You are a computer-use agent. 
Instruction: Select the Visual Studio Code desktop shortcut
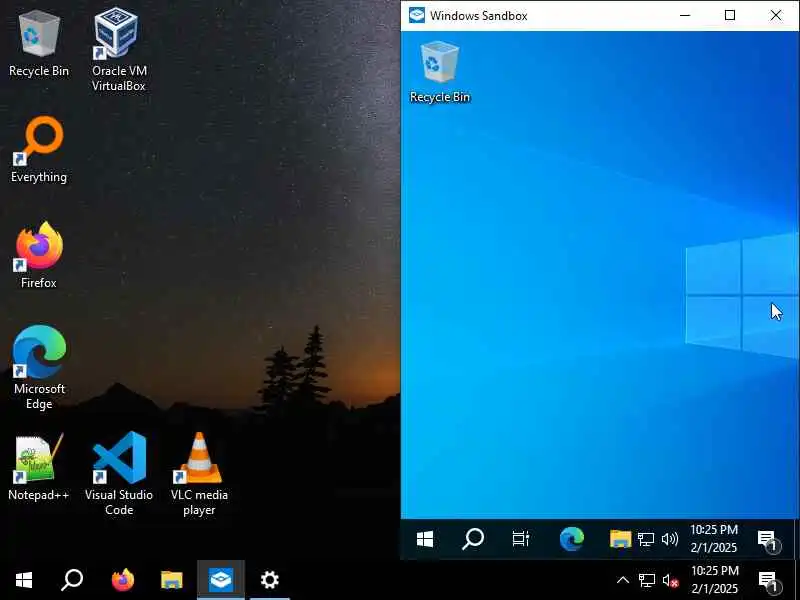(119, 473)
